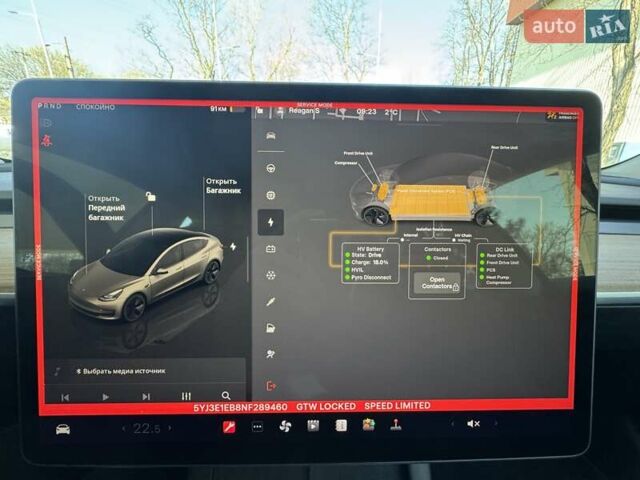Open the media equalizer settings icon
The width and height of the screenshot is (640, 480).
pyautogui.click(x=186, y=396)
